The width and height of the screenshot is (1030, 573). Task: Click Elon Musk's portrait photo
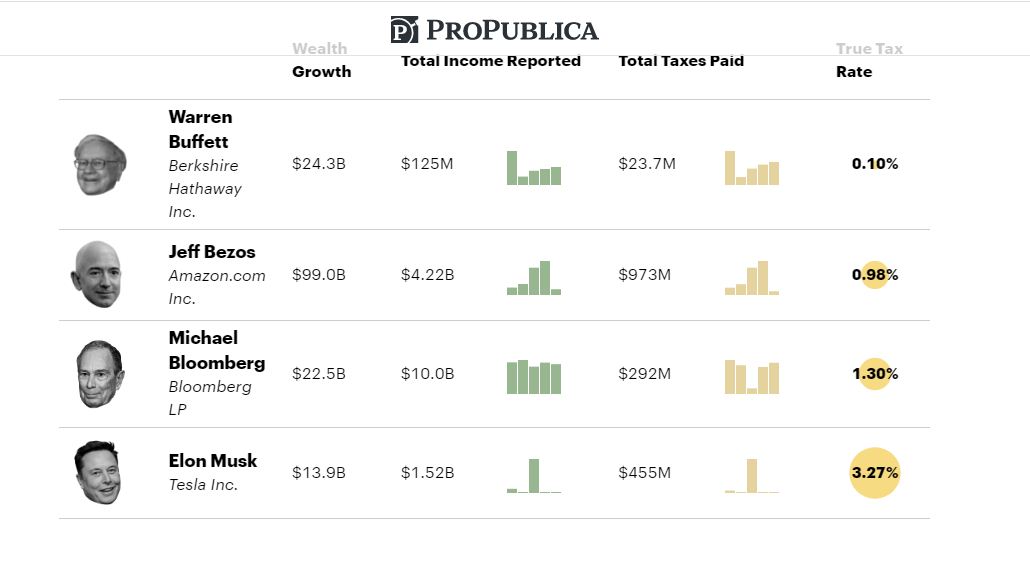[98, 472]
